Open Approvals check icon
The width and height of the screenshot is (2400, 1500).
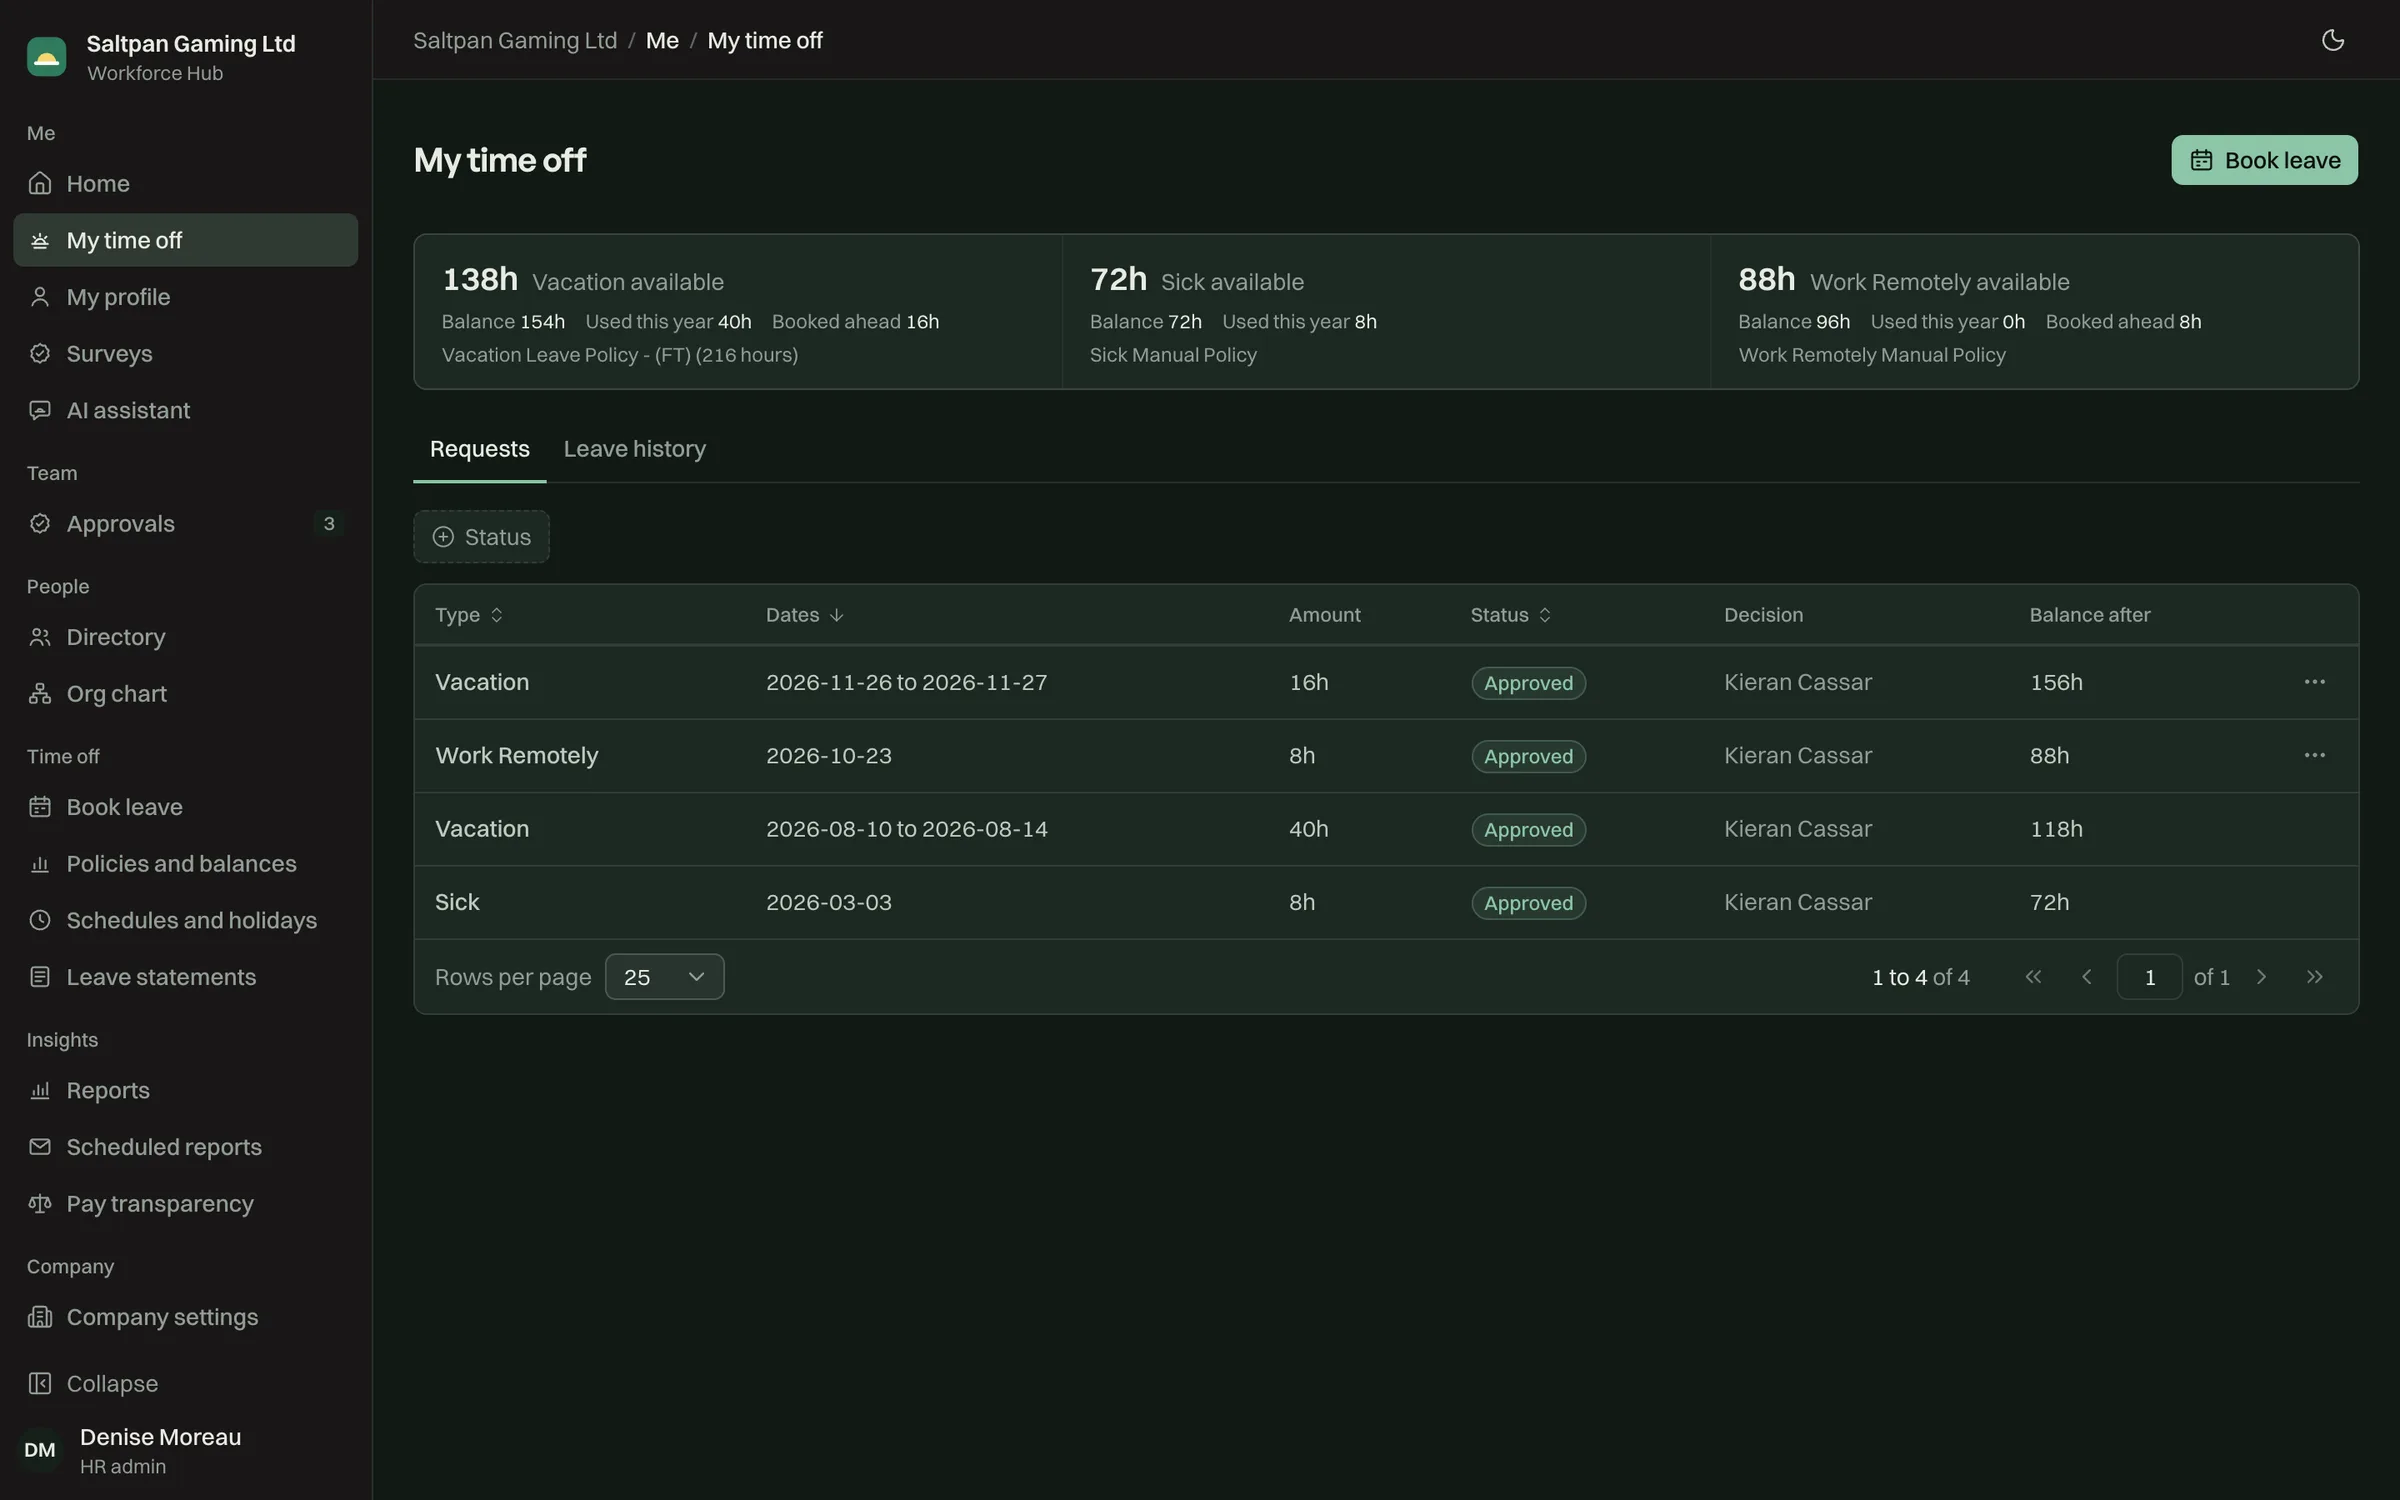[x=40, y=523]
